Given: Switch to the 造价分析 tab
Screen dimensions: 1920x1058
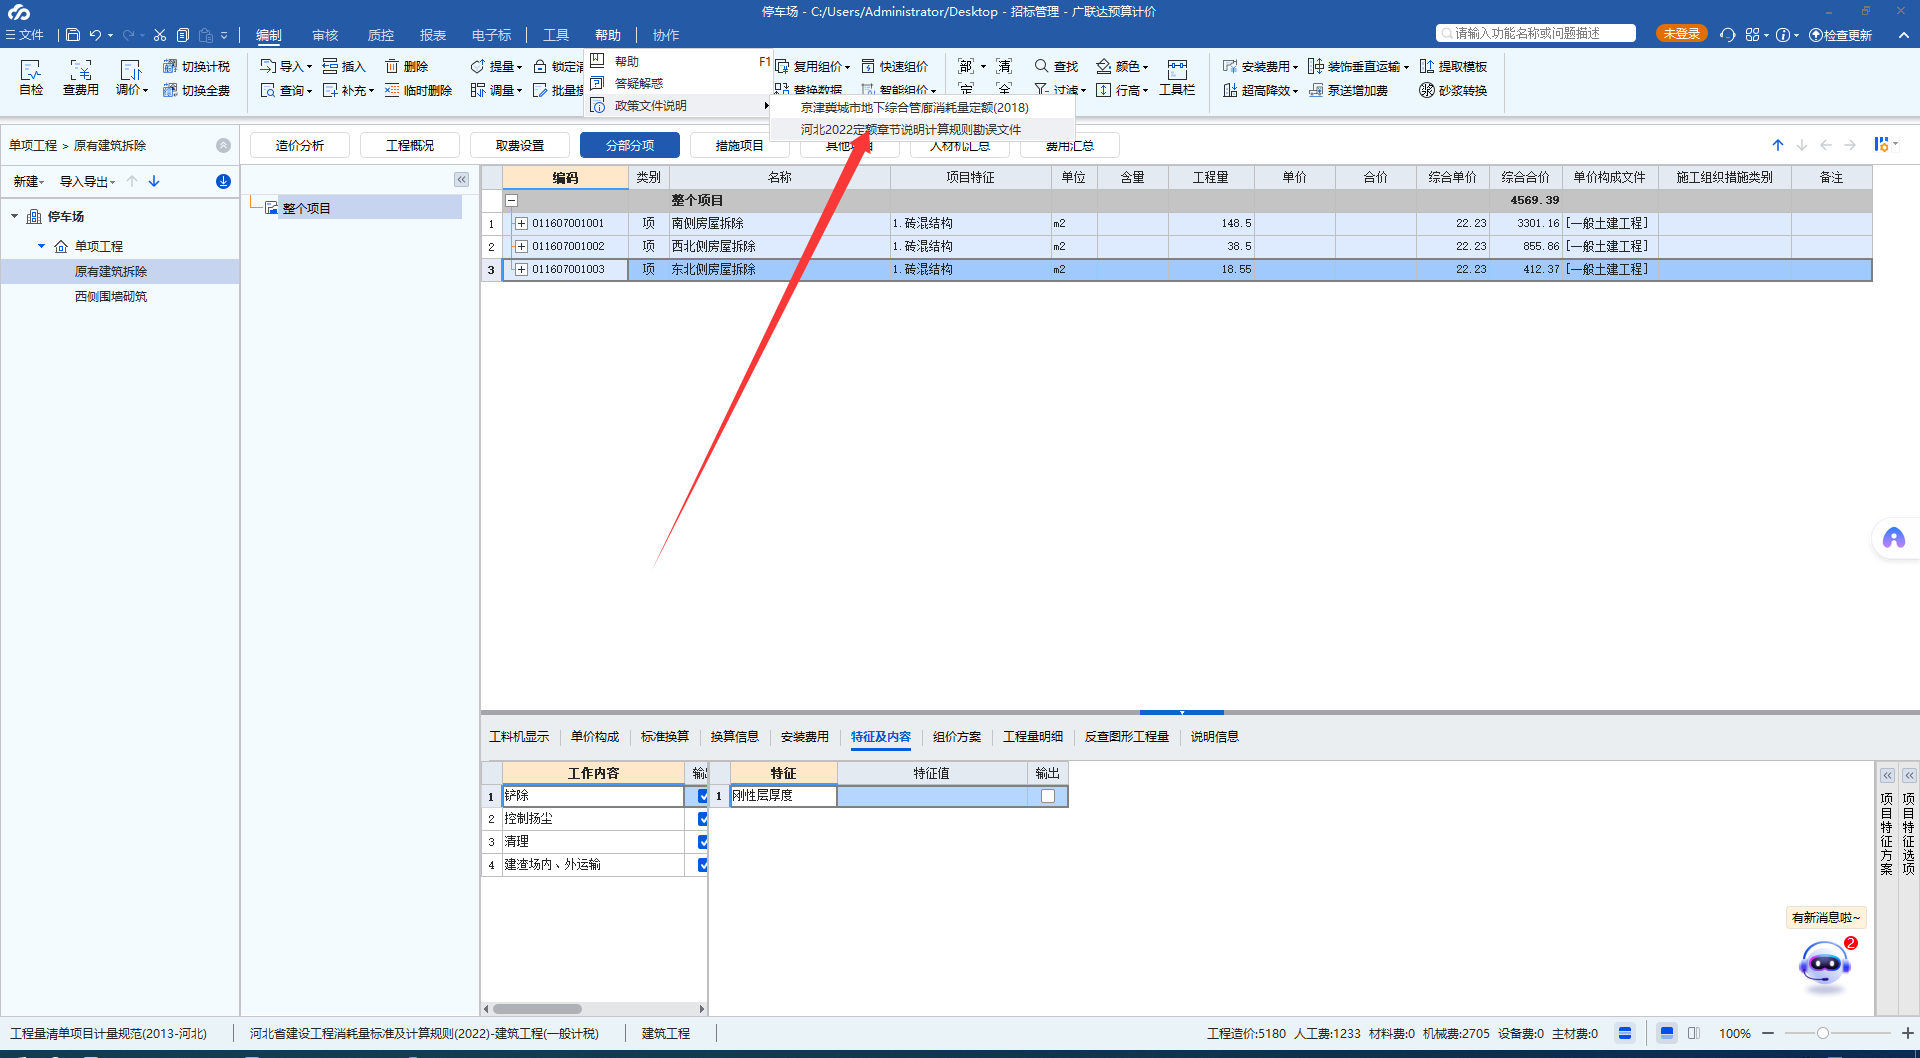Looking at the screenshot, I should [300, 145].
